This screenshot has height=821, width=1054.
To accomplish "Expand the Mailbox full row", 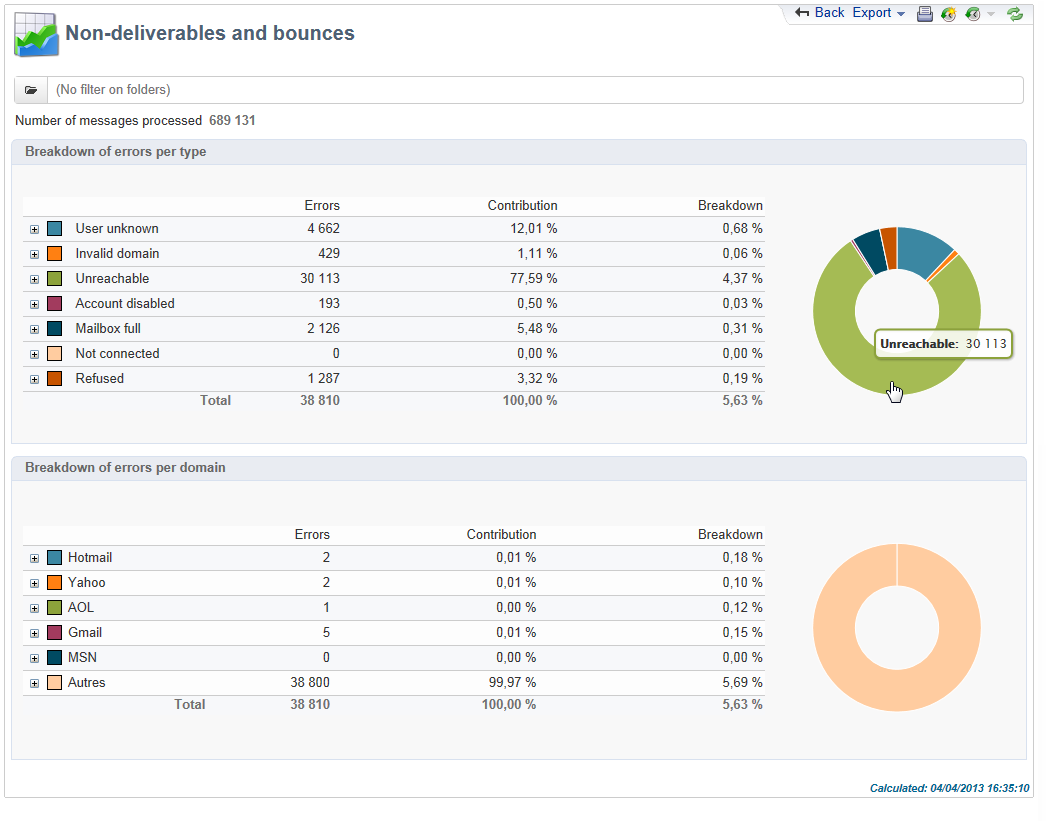I will pos(35,329).
